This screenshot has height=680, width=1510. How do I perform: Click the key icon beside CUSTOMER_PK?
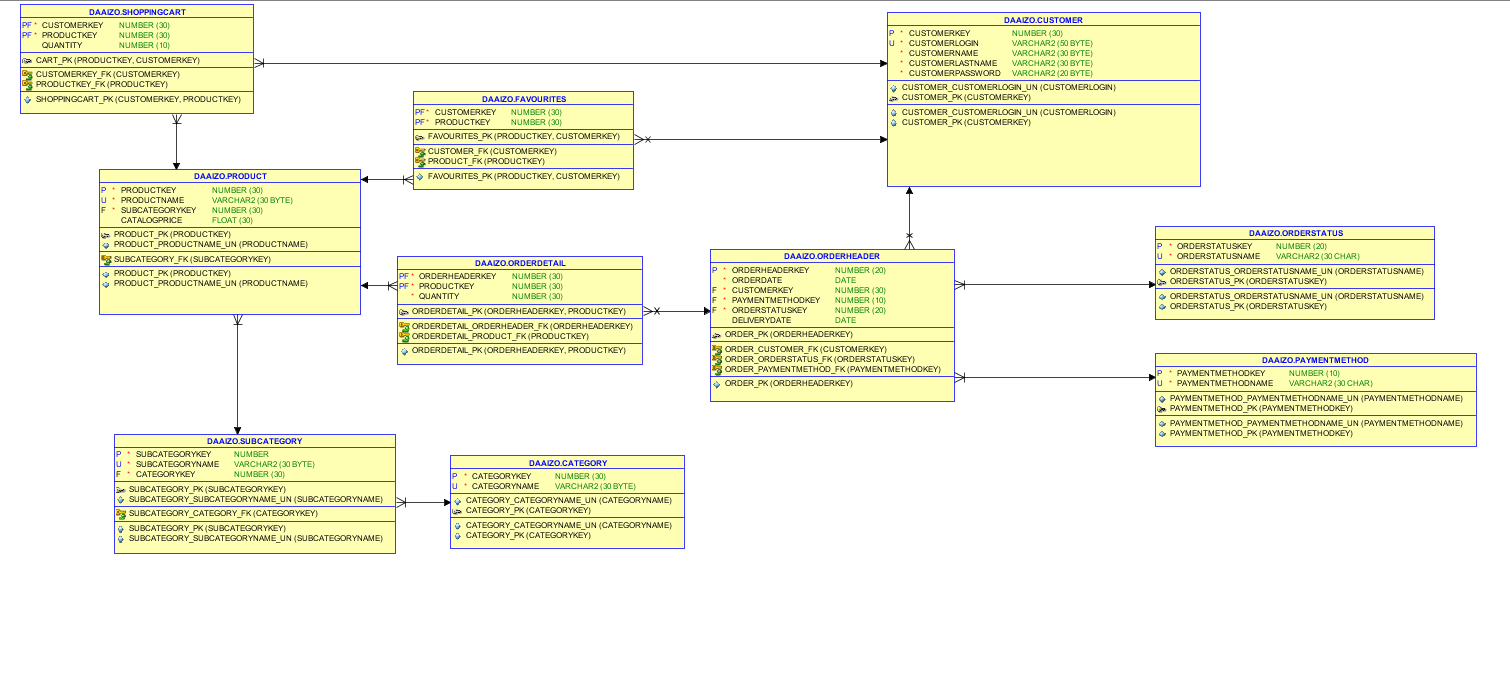point(894,98)
